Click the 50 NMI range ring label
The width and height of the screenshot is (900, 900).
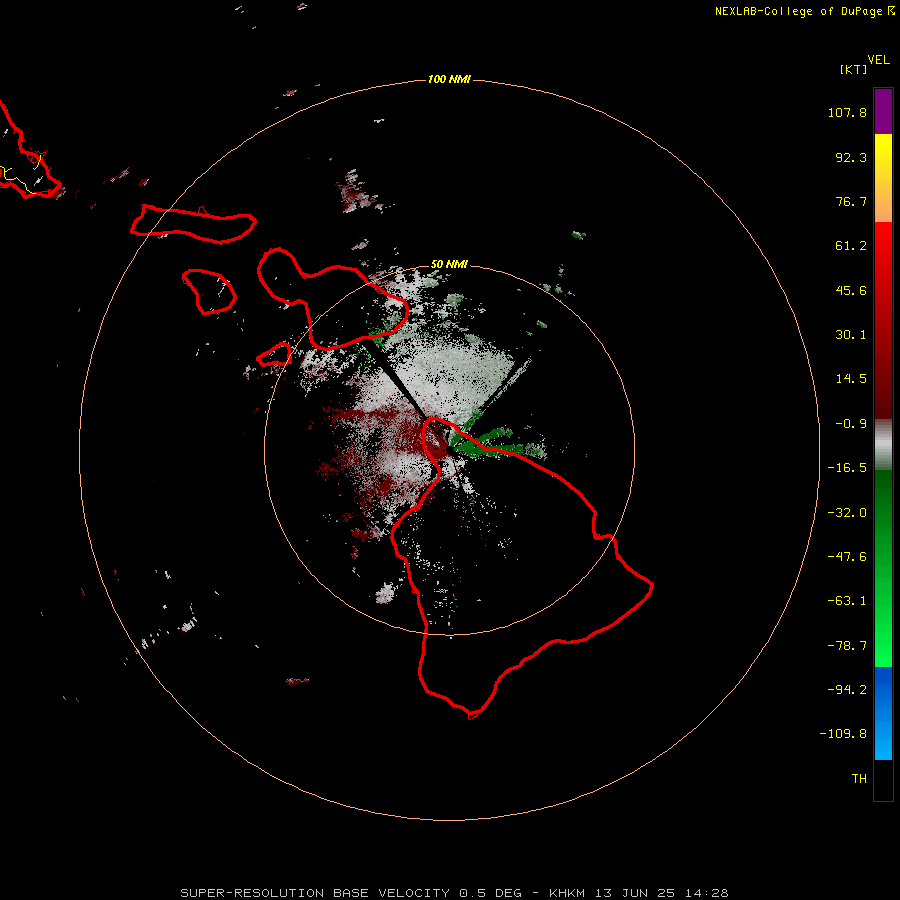coord(449,264)
